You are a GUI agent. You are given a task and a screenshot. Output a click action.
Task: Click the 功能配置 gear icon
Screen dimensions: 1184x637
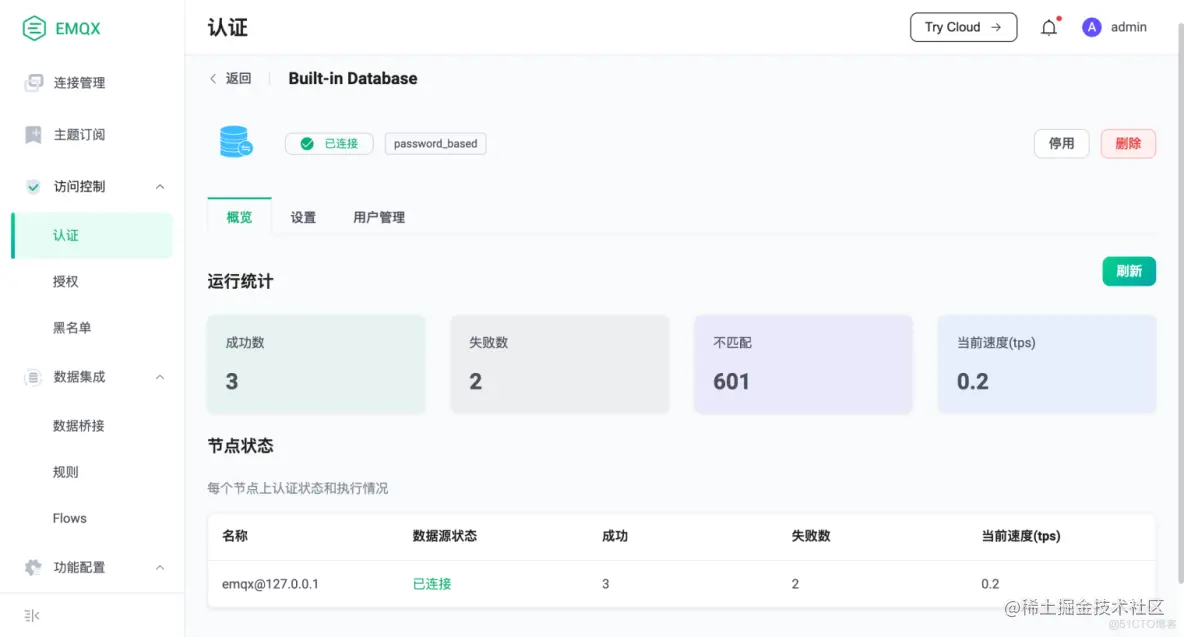(31, 567)
